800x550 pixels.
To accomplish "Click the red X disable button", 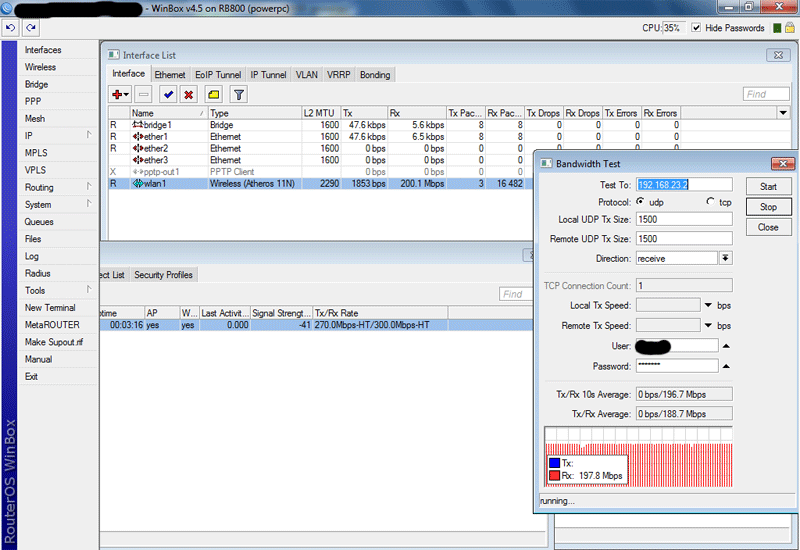I will [x=189, y=94].
